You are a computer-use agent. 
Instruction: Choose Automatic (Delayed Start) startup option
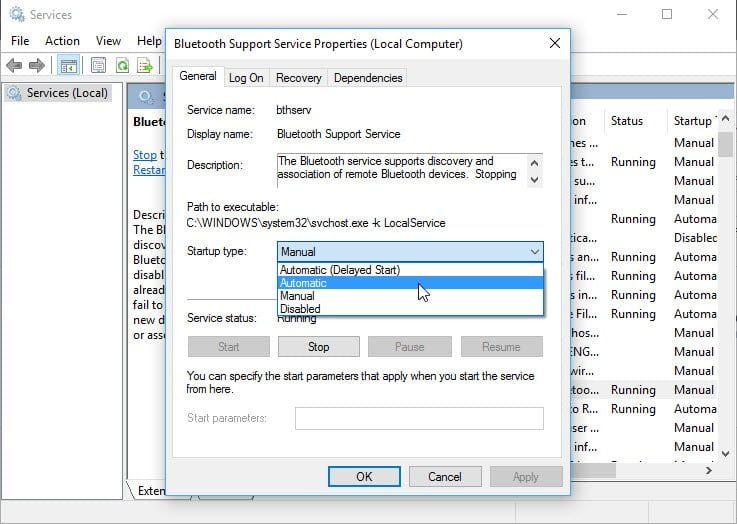pyautogui.click(x=410, y=270)
